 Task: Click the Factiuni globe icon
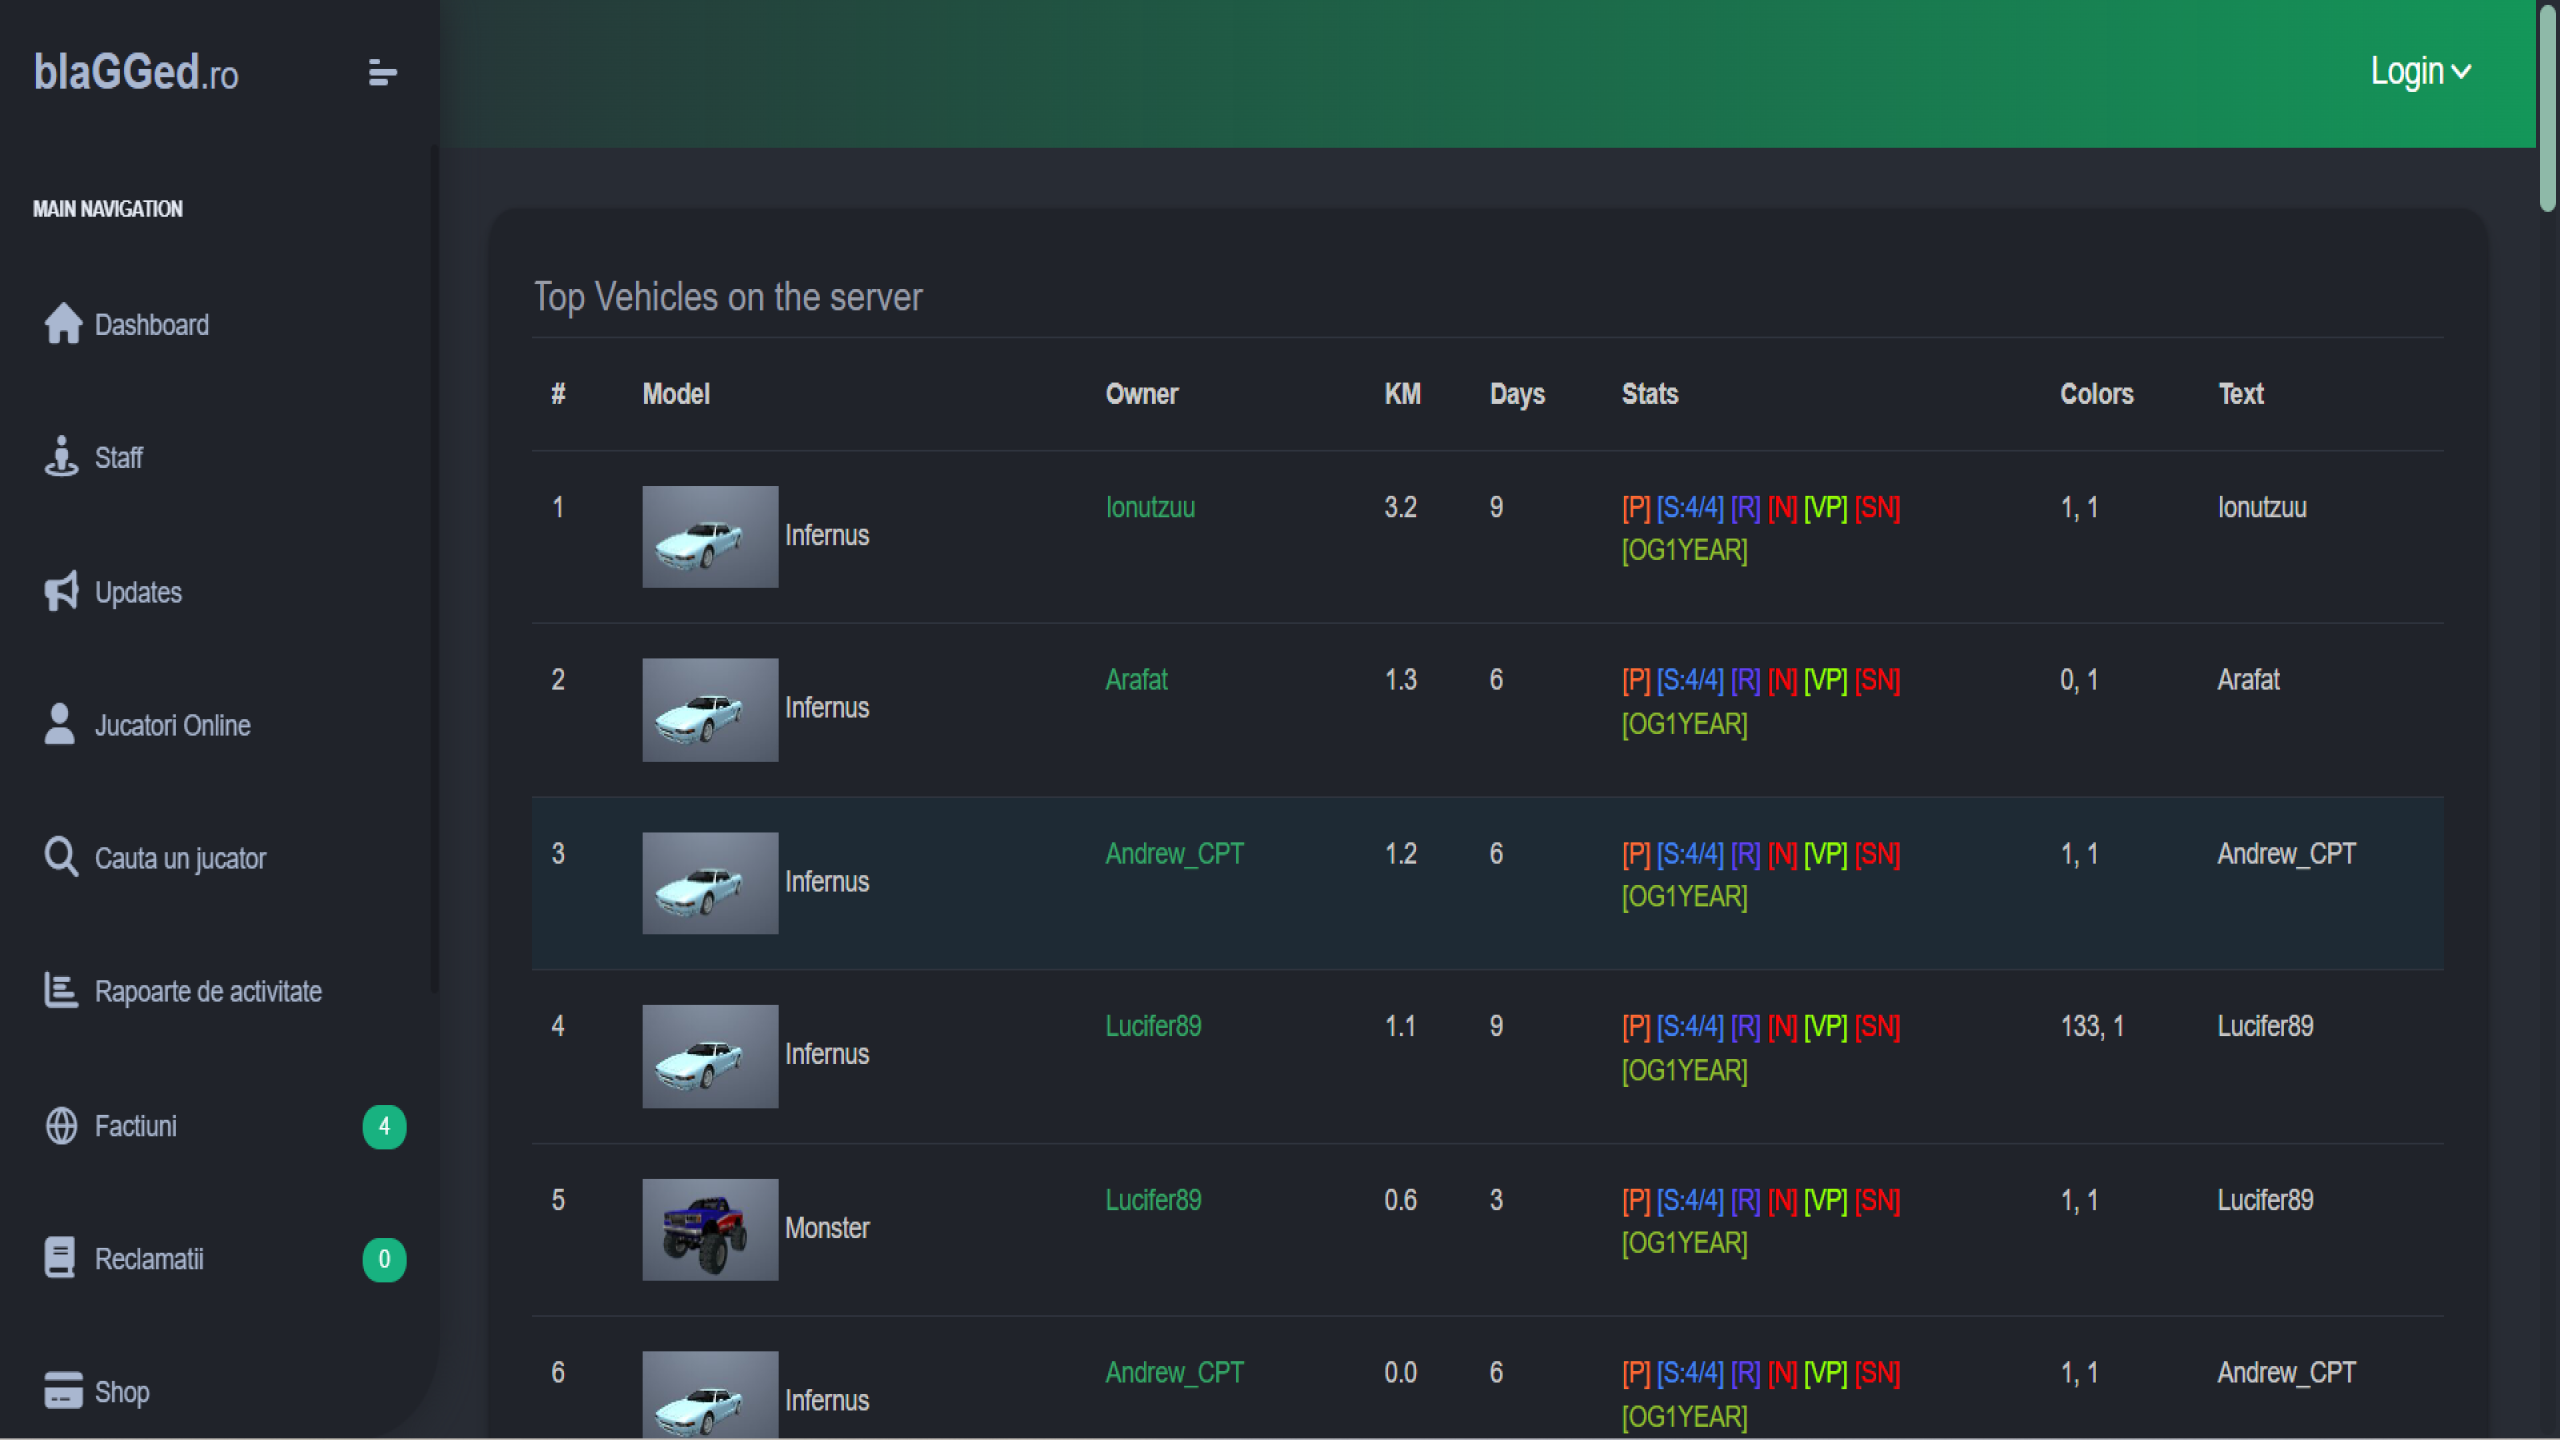tap(61, 1125)
